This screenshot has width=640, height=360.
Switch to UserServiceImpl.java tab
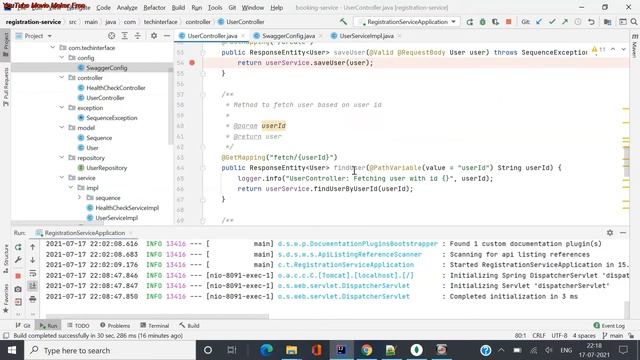366,36
